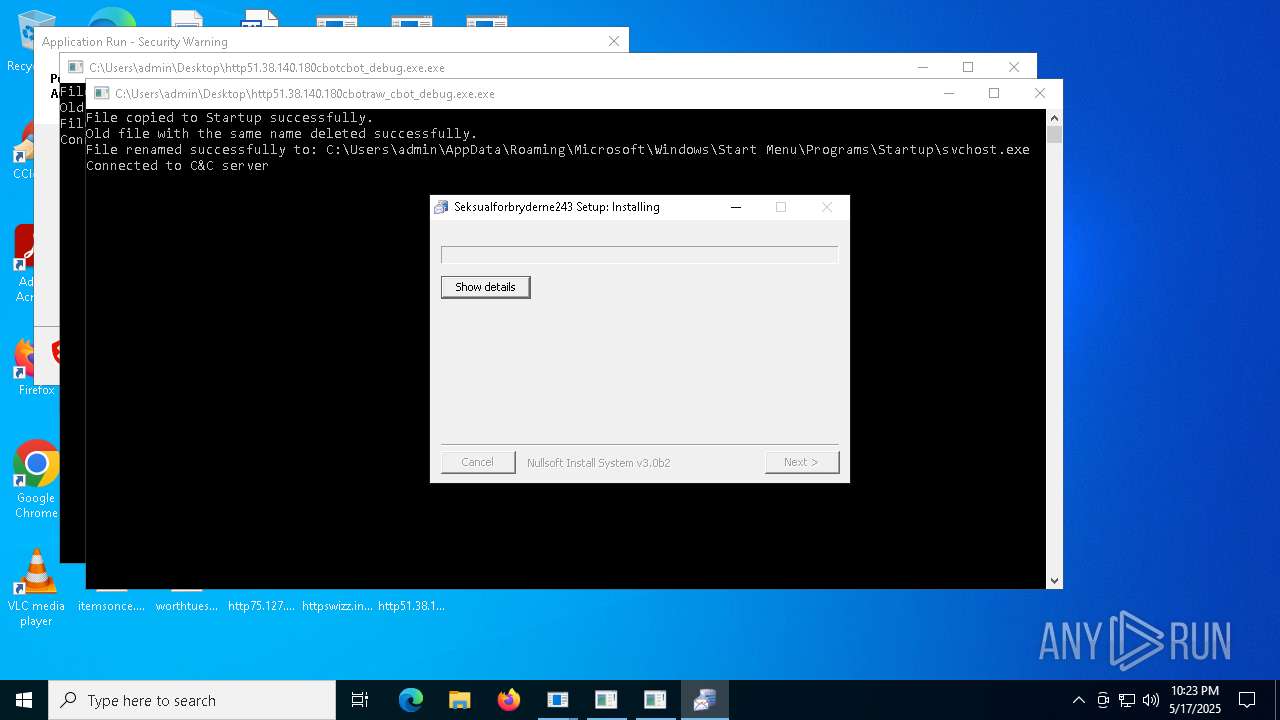Open the volume control in tray
The height and width of the screenshot is (720, 1280).
[x=1151, y=700]
